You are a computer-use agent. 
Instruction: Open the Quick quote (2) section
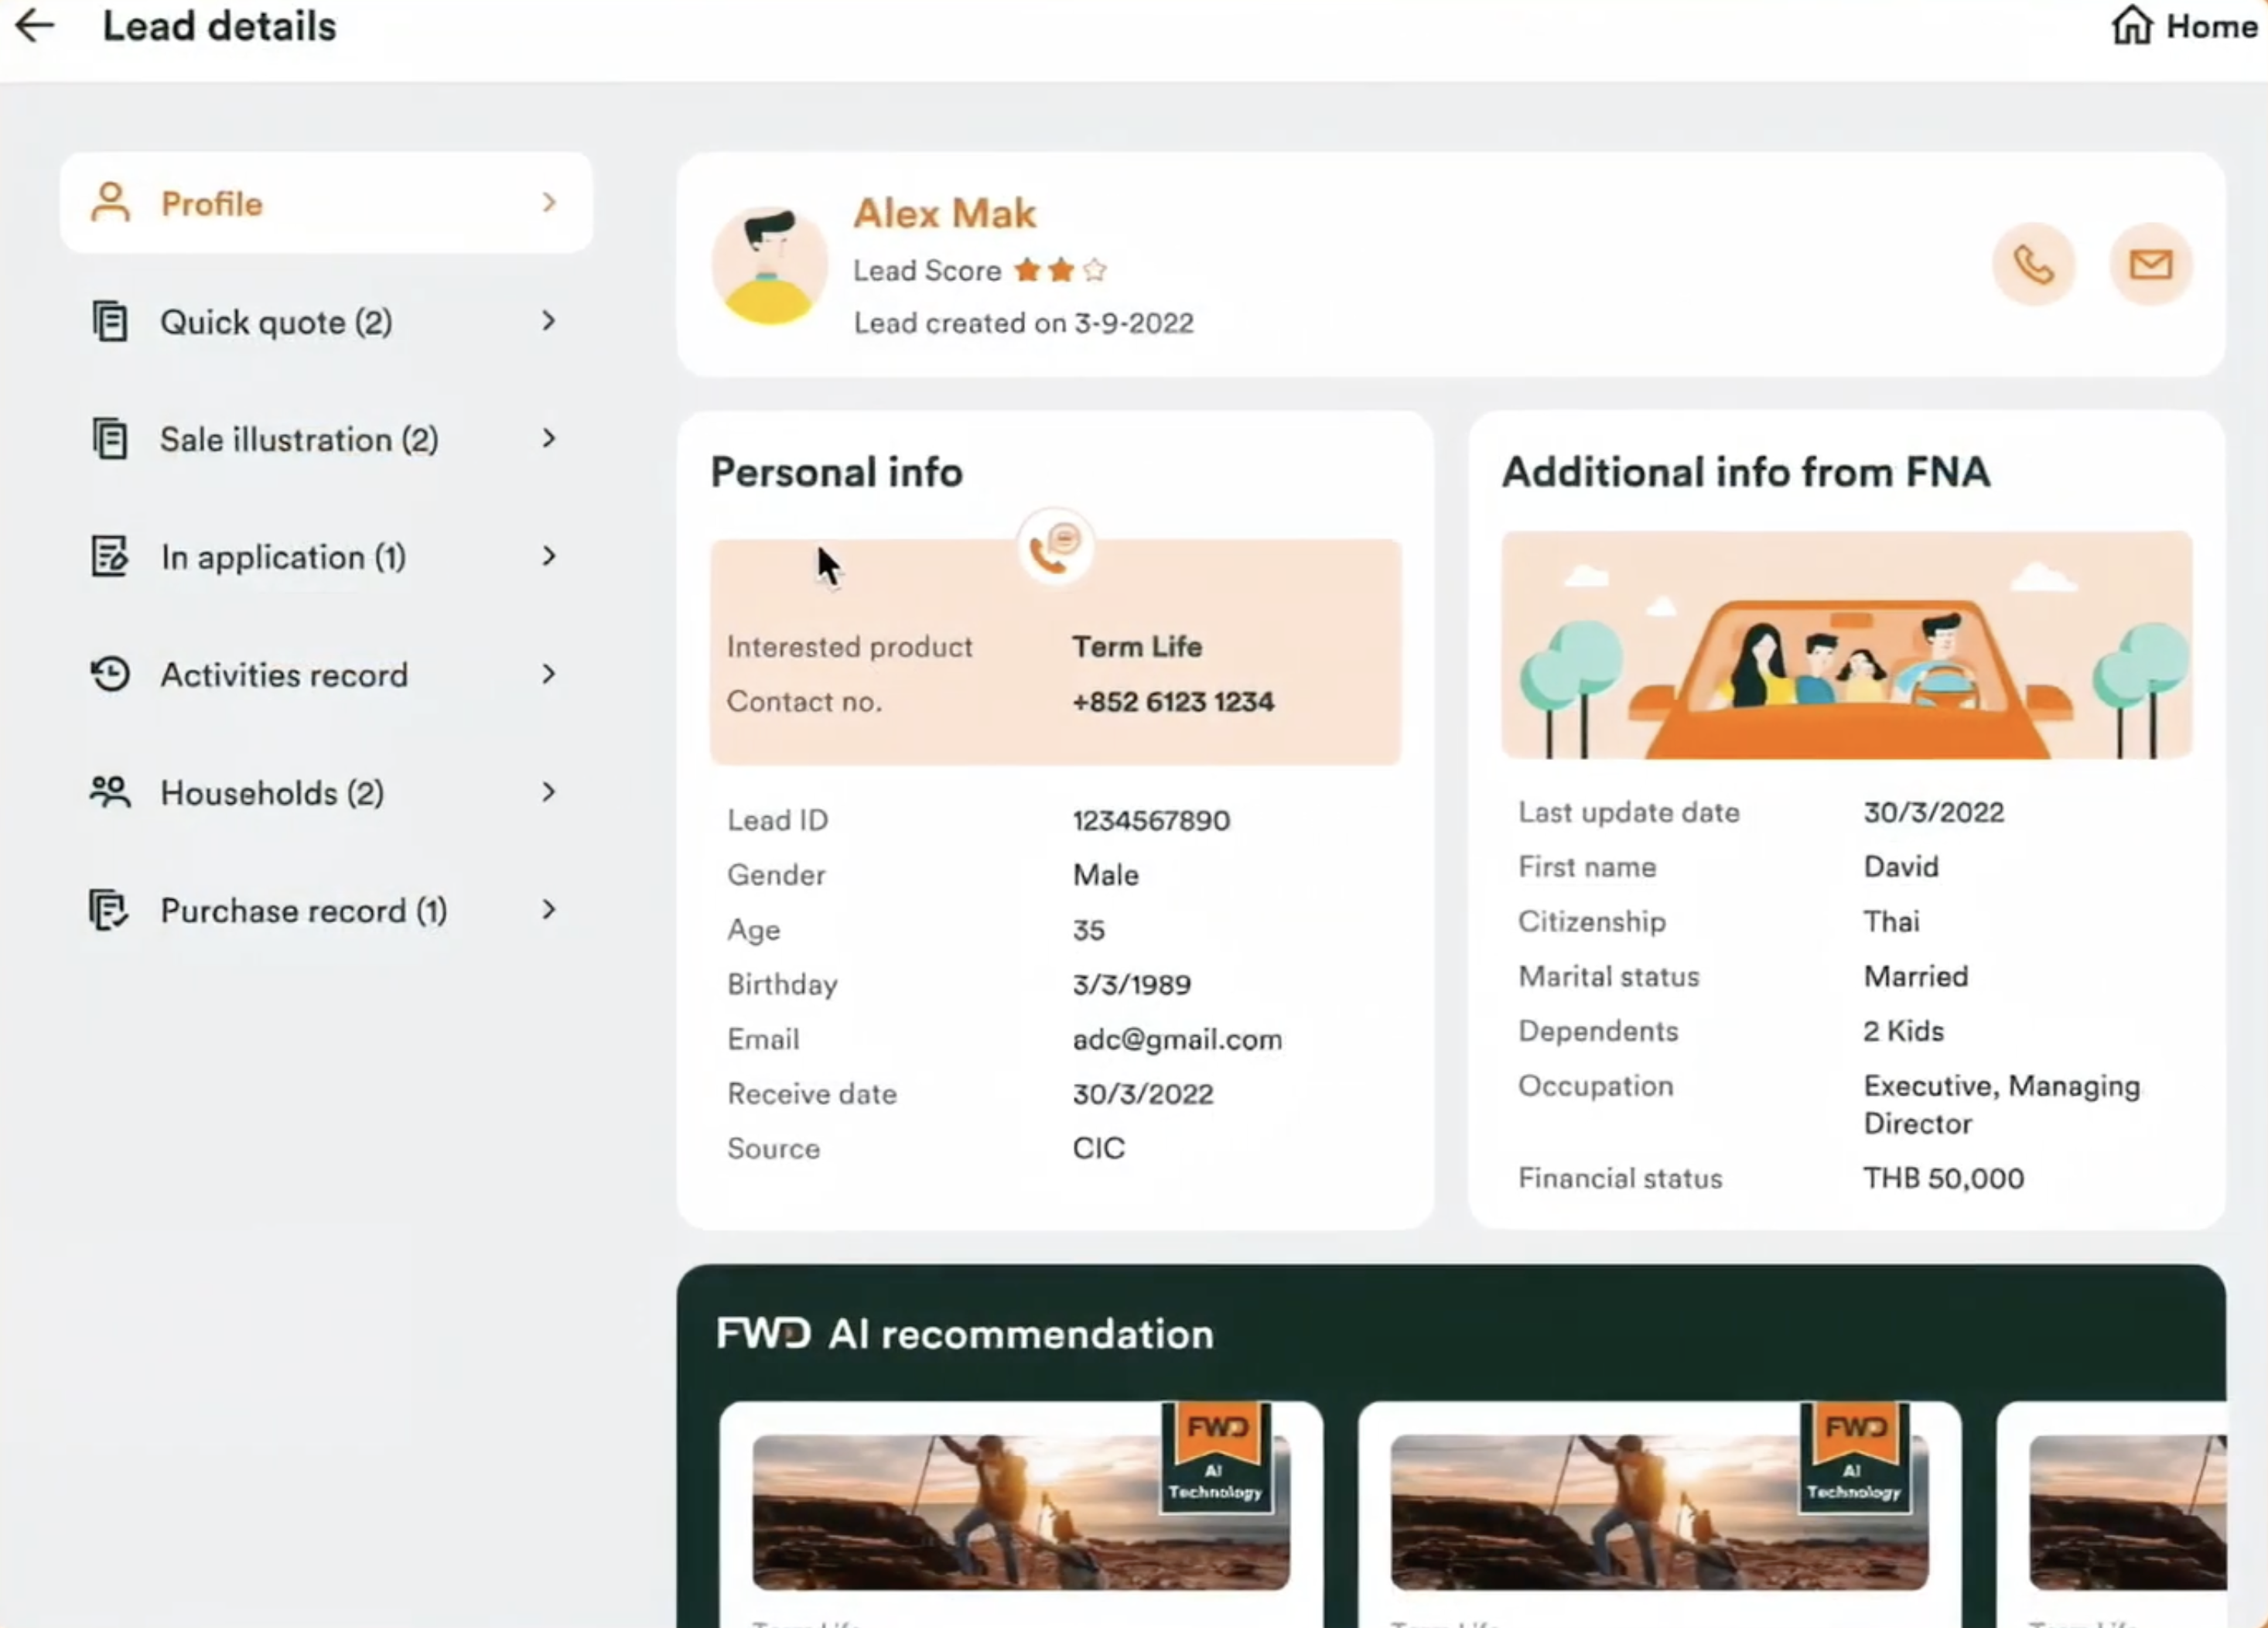[x=326, y=322]
